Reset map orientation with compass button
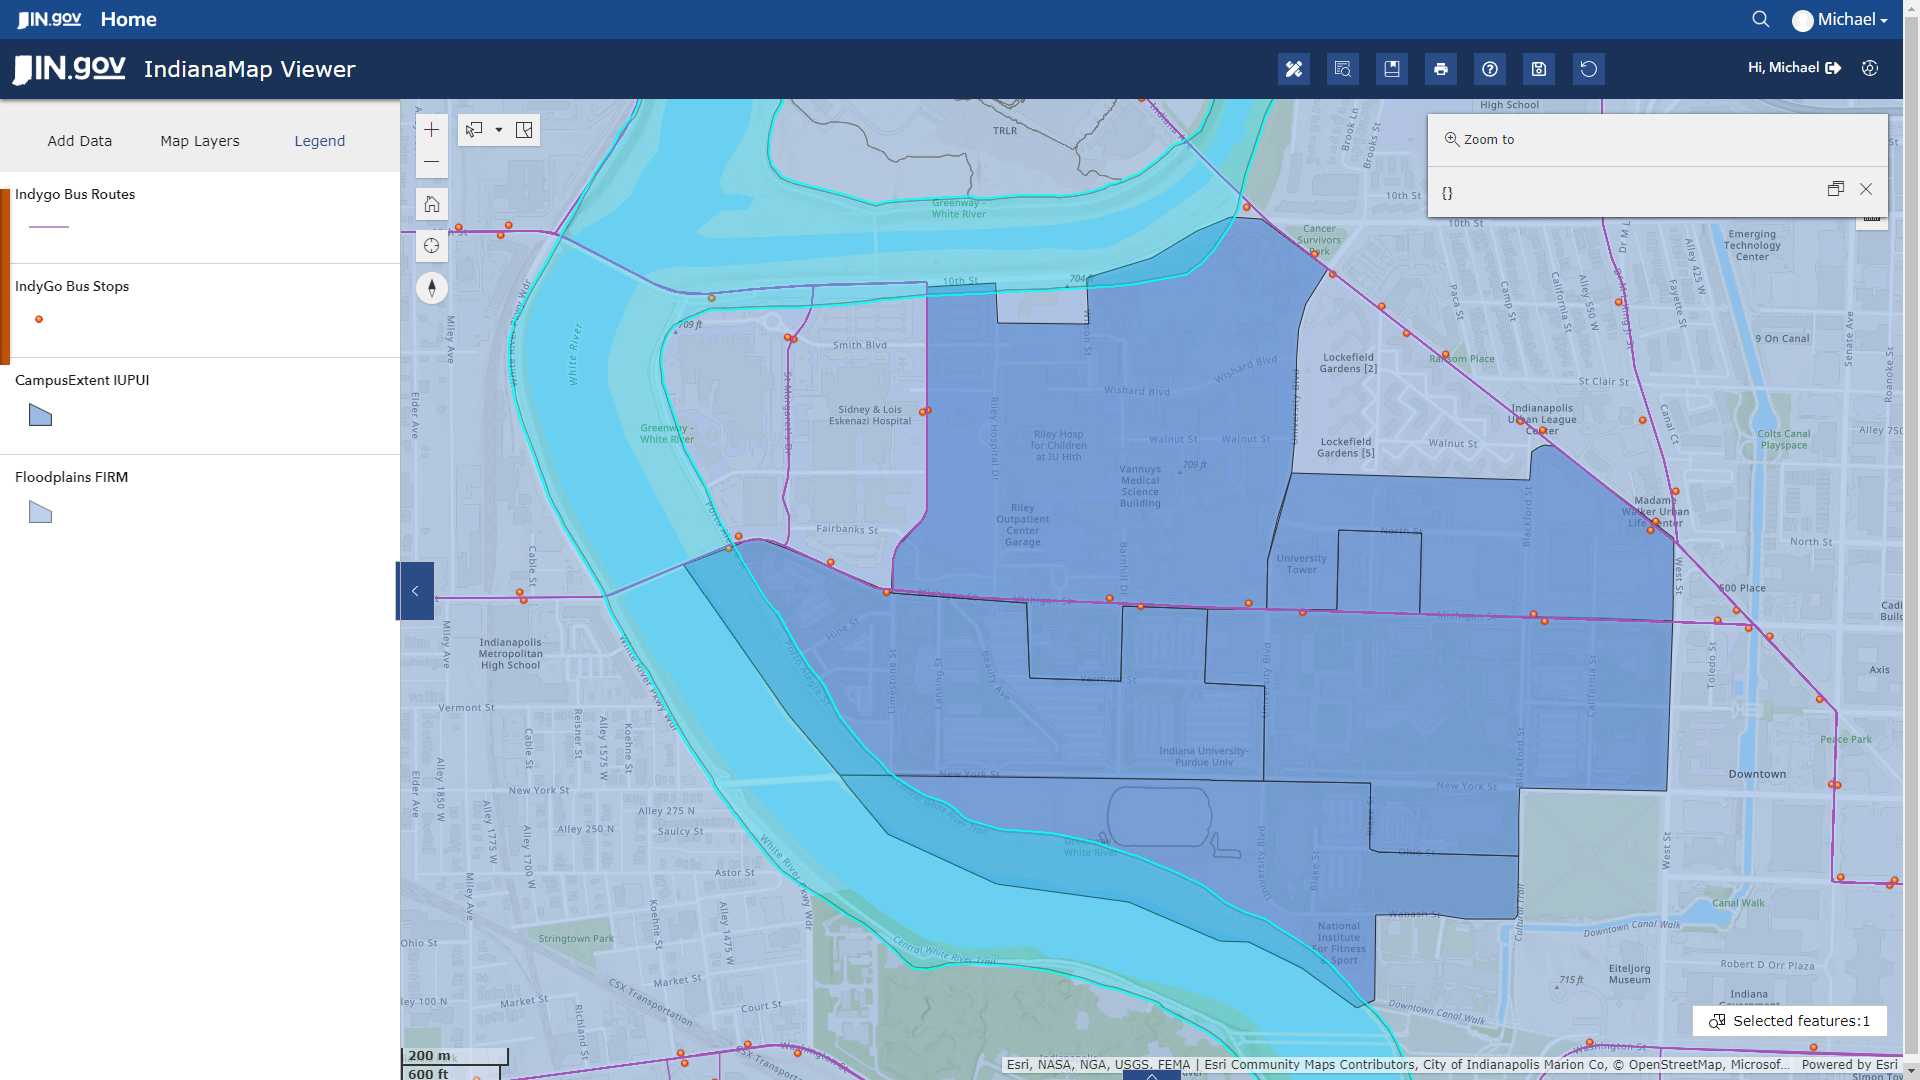The height and width of the screenshot is (1080, 1920). pyautogui.click(x=432, y=288)
